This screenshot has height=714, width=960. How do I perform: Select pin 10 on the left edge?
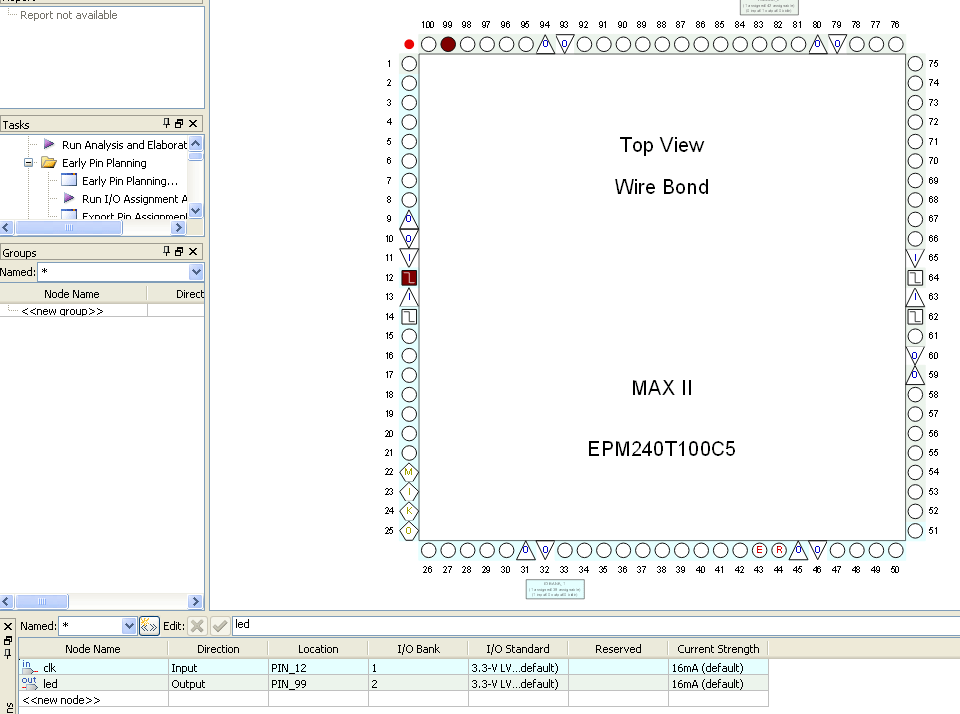pyautogui.click(x=409, y=239)
